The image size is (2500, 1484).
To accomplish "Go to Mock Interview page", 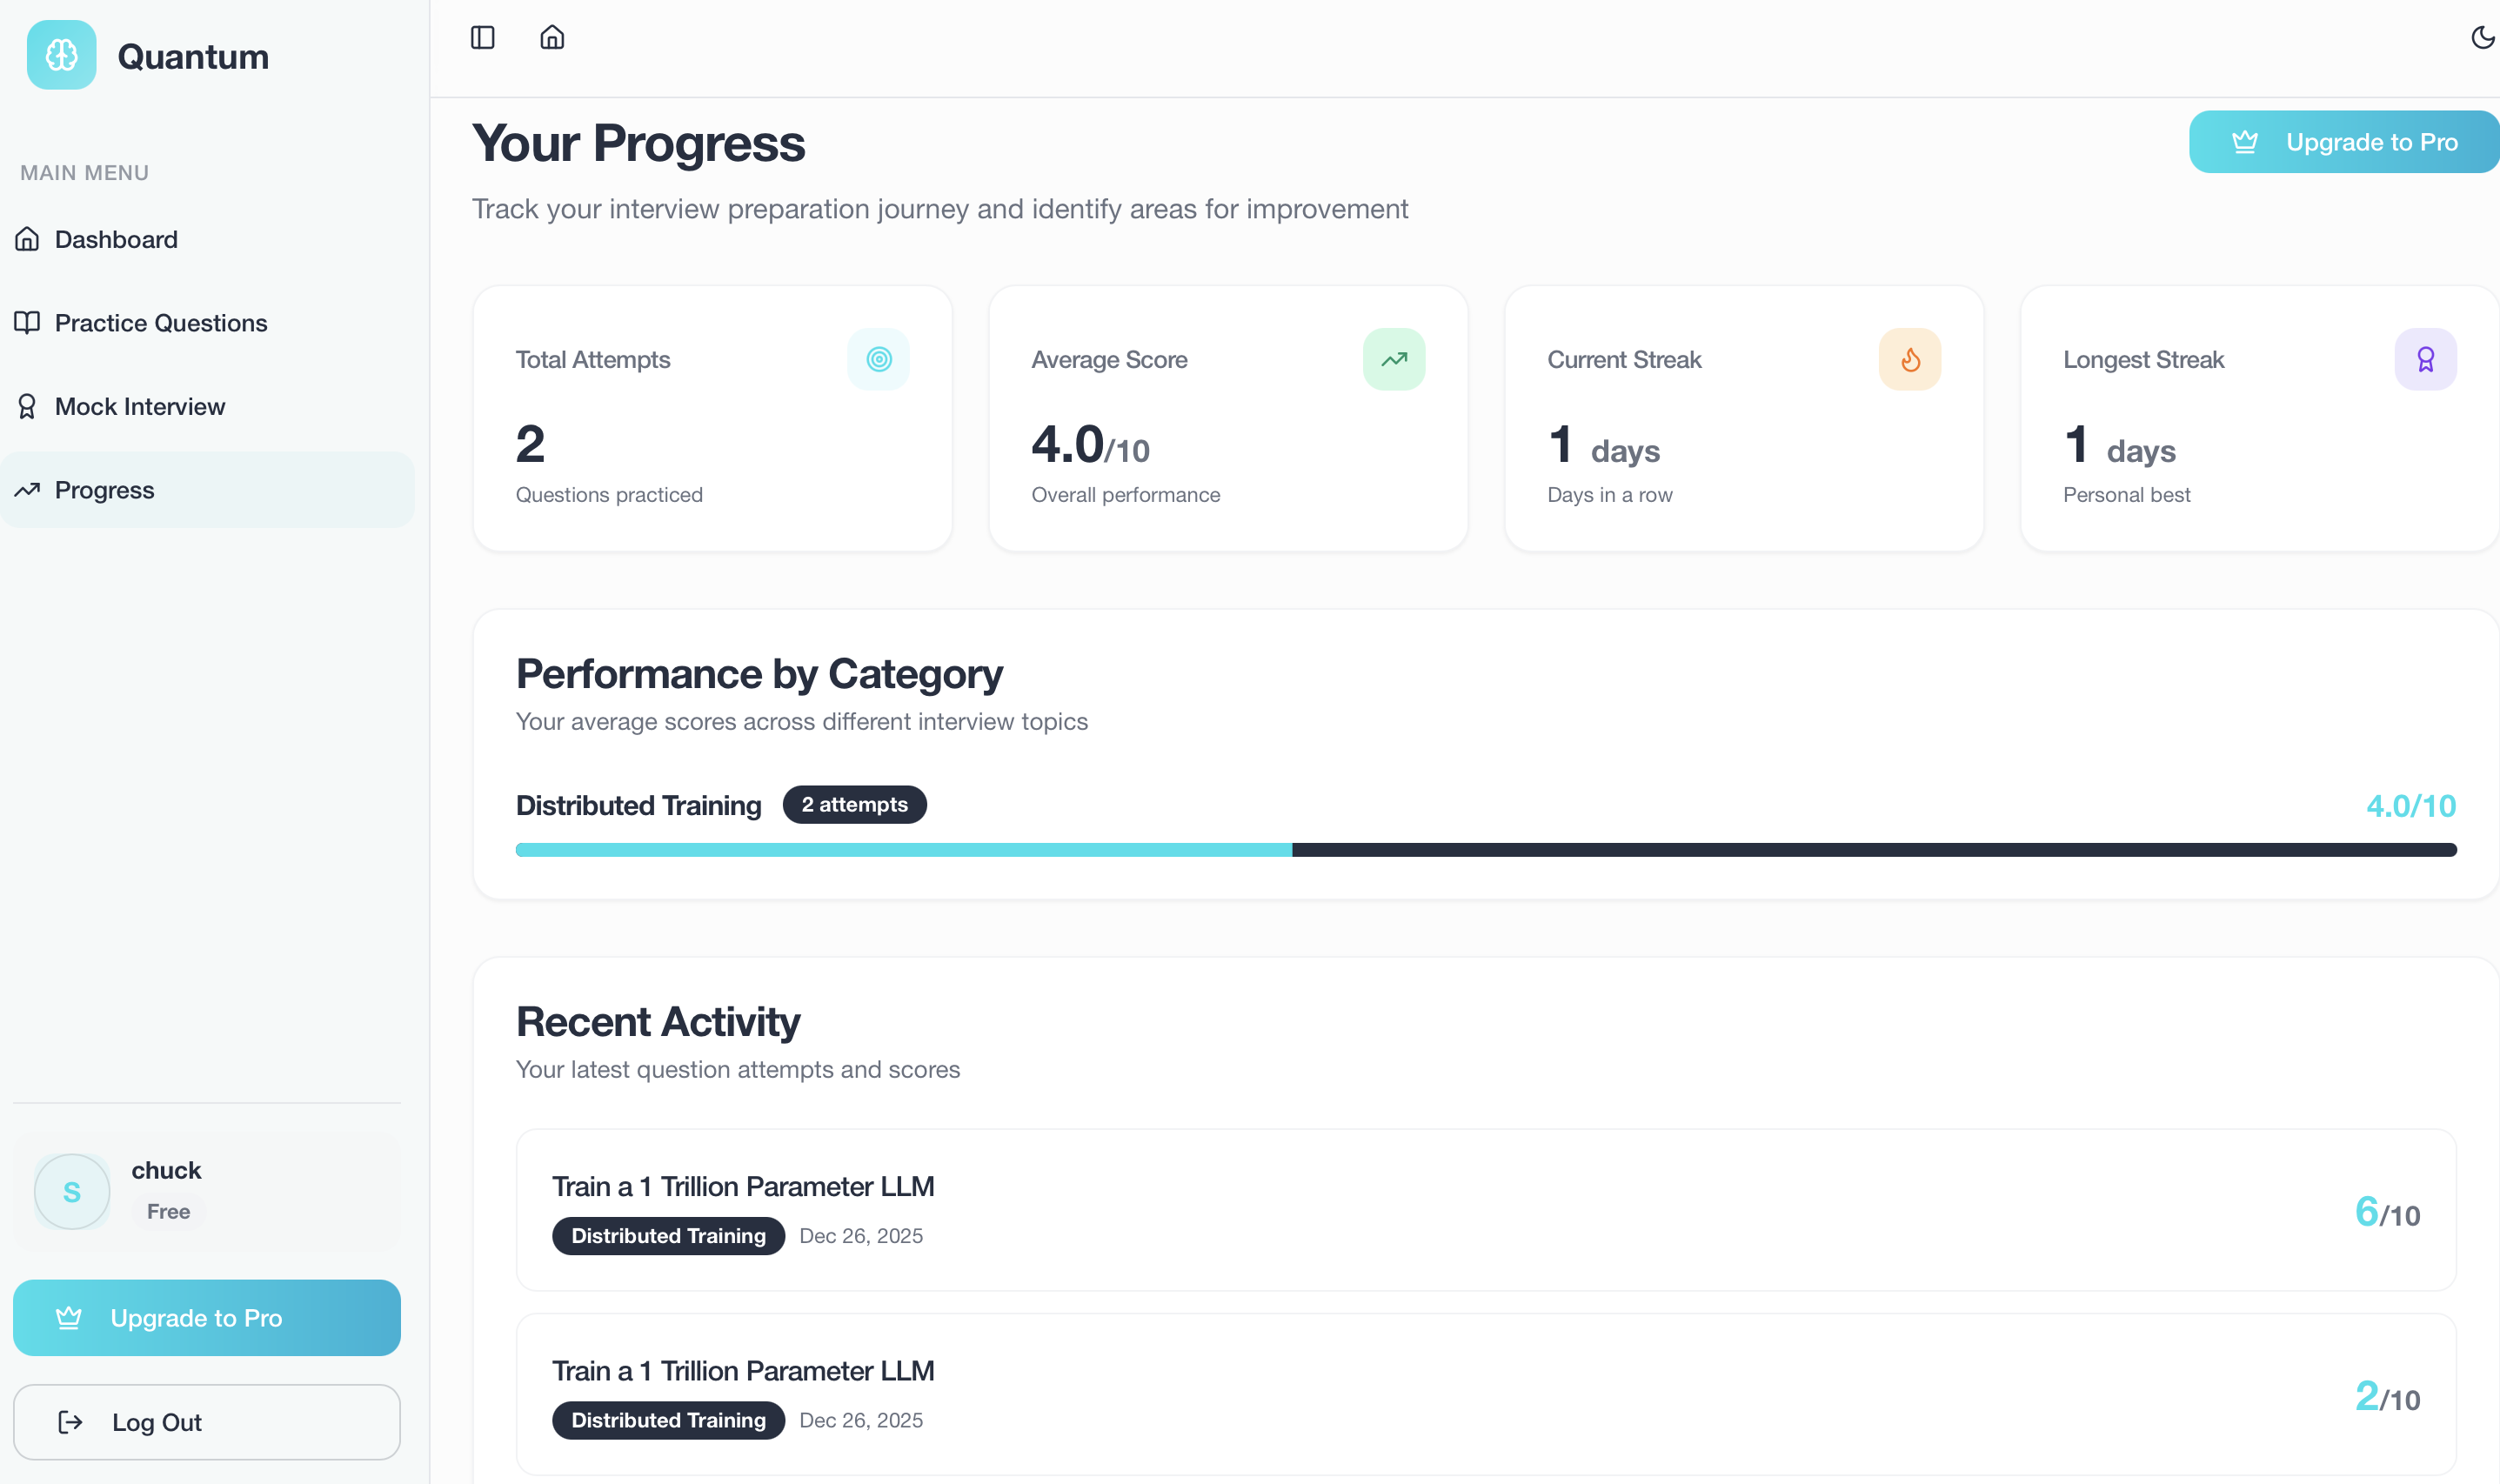I will pos(140,407).
